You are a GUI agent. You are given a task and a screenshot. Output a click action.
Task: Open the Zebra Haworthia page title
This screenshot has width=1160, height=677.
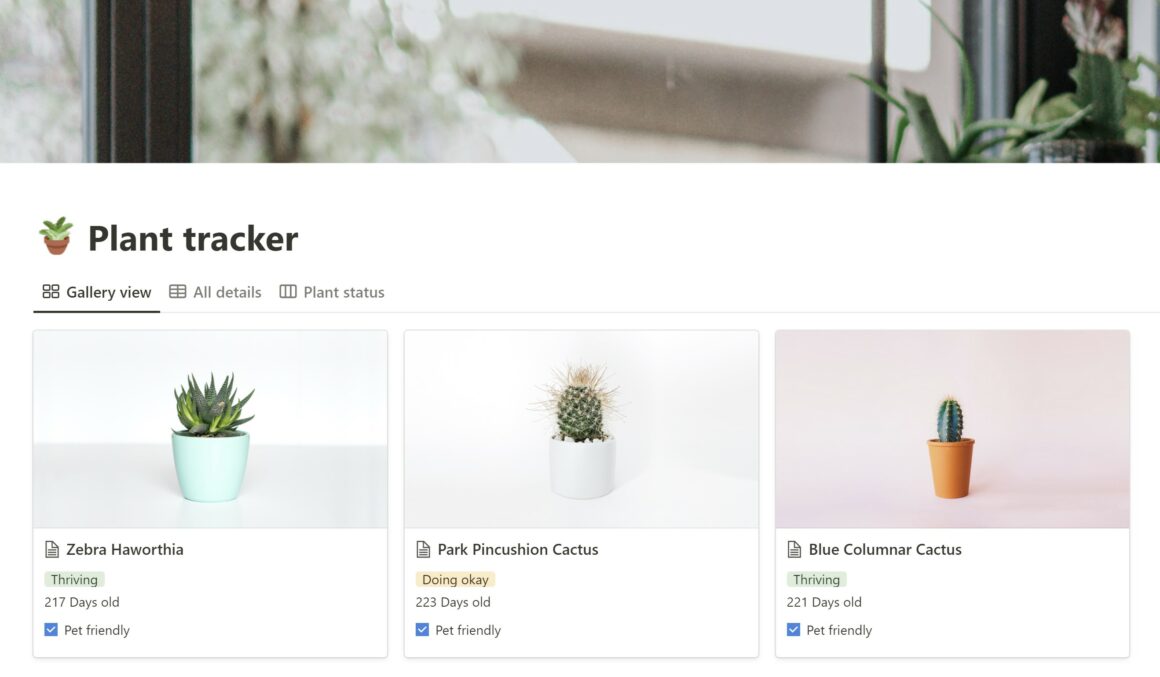click(124, 549)
